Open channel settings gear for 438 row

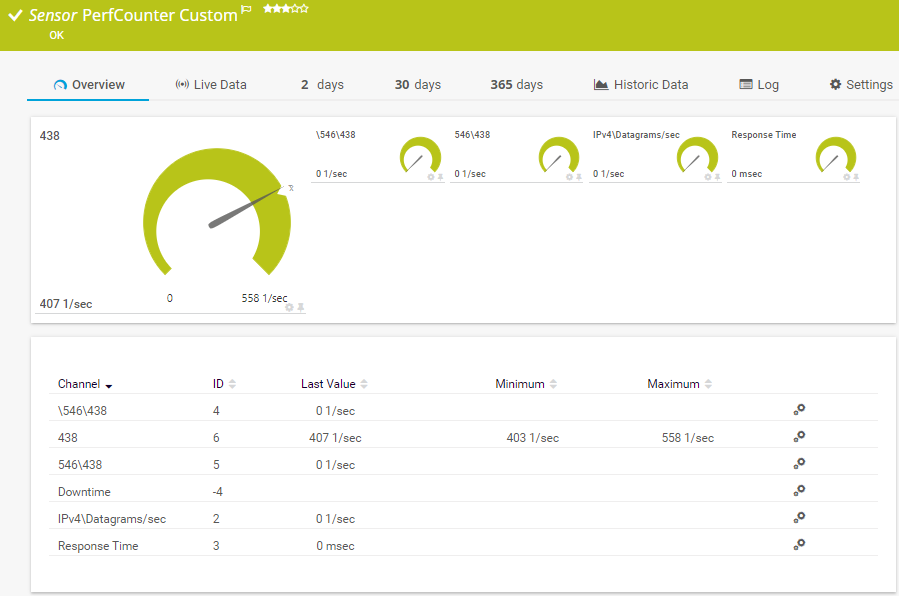[x=799, y=437]
